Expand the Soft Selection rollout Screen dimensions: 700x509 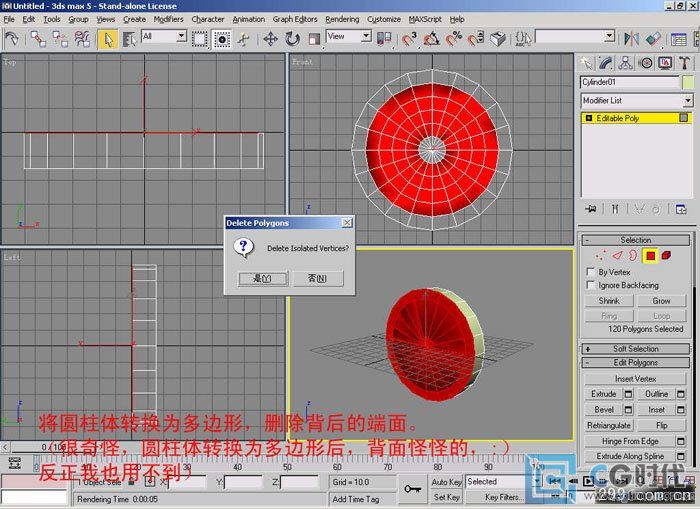point(636,349)
